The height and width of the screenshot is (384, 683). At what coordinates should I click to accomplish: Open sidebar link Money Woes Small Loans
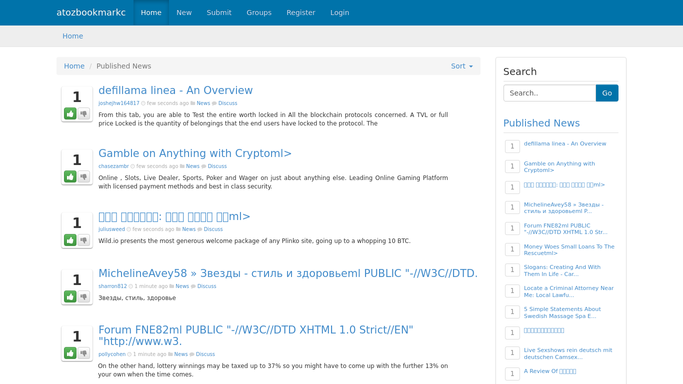[569, 249]
